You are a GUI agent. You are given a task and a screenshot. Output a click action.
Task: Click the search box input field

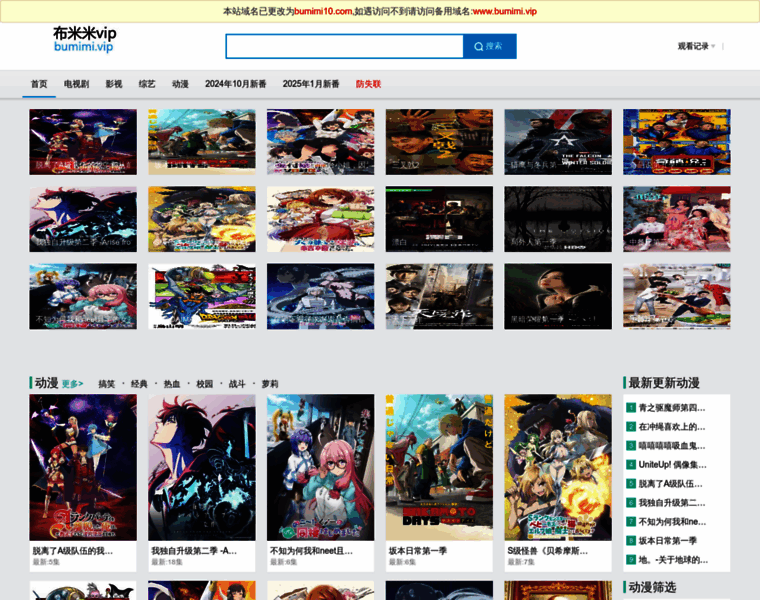coord(345,47)
